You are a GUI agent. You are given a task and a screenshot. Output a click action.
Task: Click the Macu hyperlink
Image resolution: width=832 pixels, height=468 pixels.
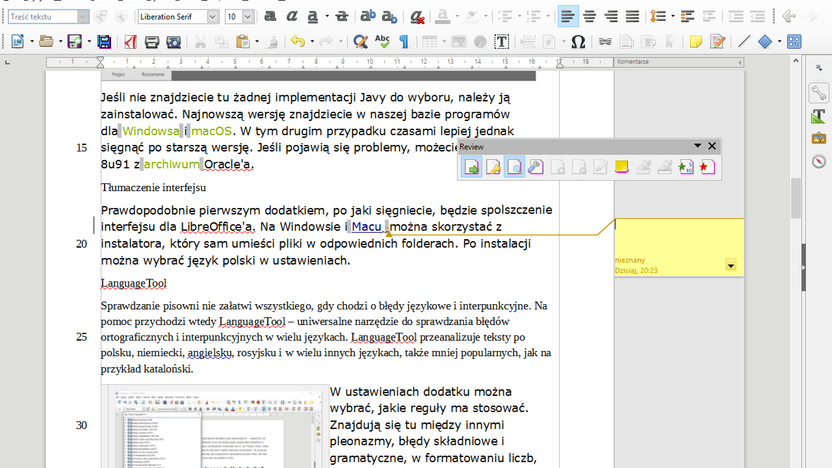point(367,227)
